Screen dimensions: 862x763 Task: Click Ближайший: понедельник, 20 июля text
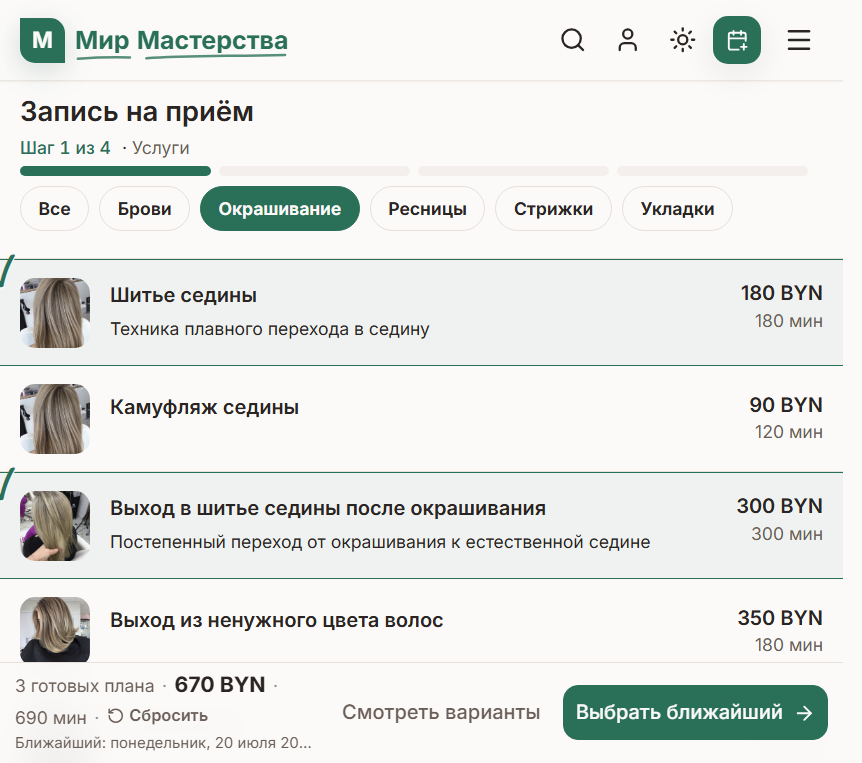click(163, 743)
